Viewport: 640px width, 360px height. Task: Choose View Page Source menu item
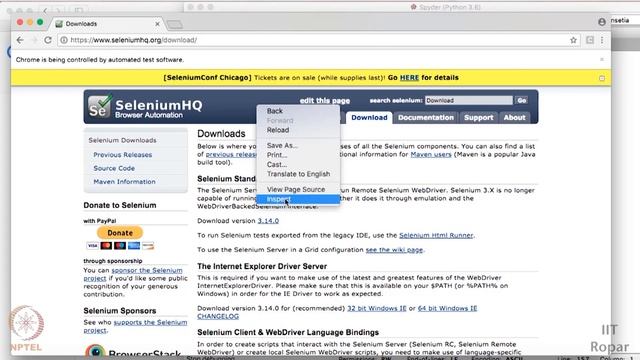[298, 189]
